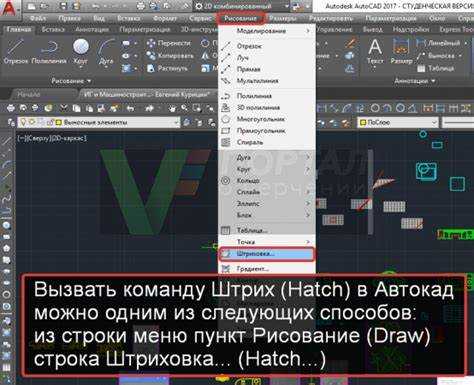The image size is (474, 385).
Task: Expand the Блок submenu
Action: [x=267, y=215]
